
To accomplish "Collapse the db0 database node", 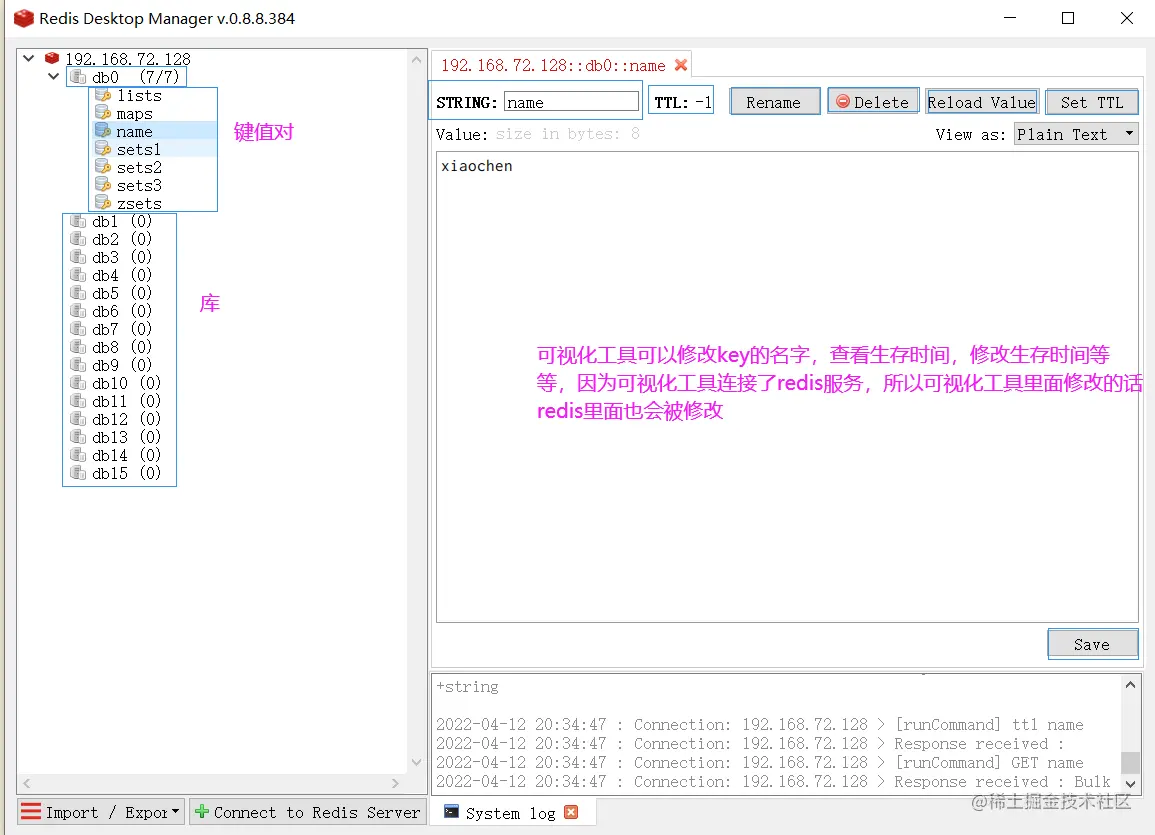I will tap(54, 76).
